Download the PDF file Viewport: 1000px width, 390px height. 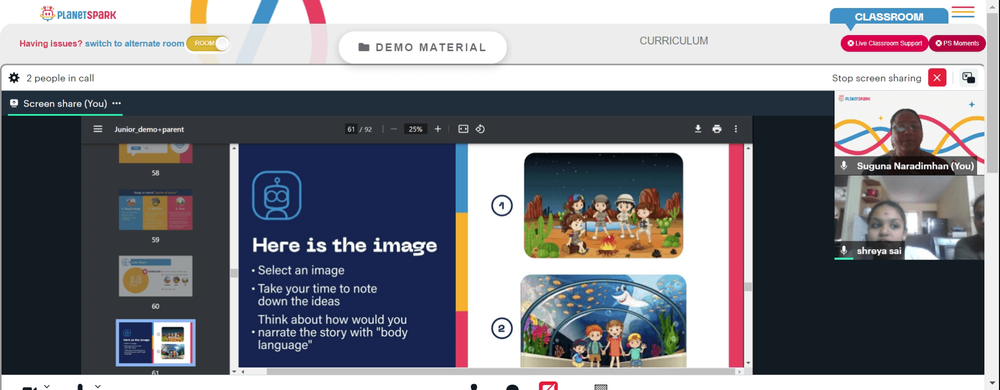coord(698,129)
